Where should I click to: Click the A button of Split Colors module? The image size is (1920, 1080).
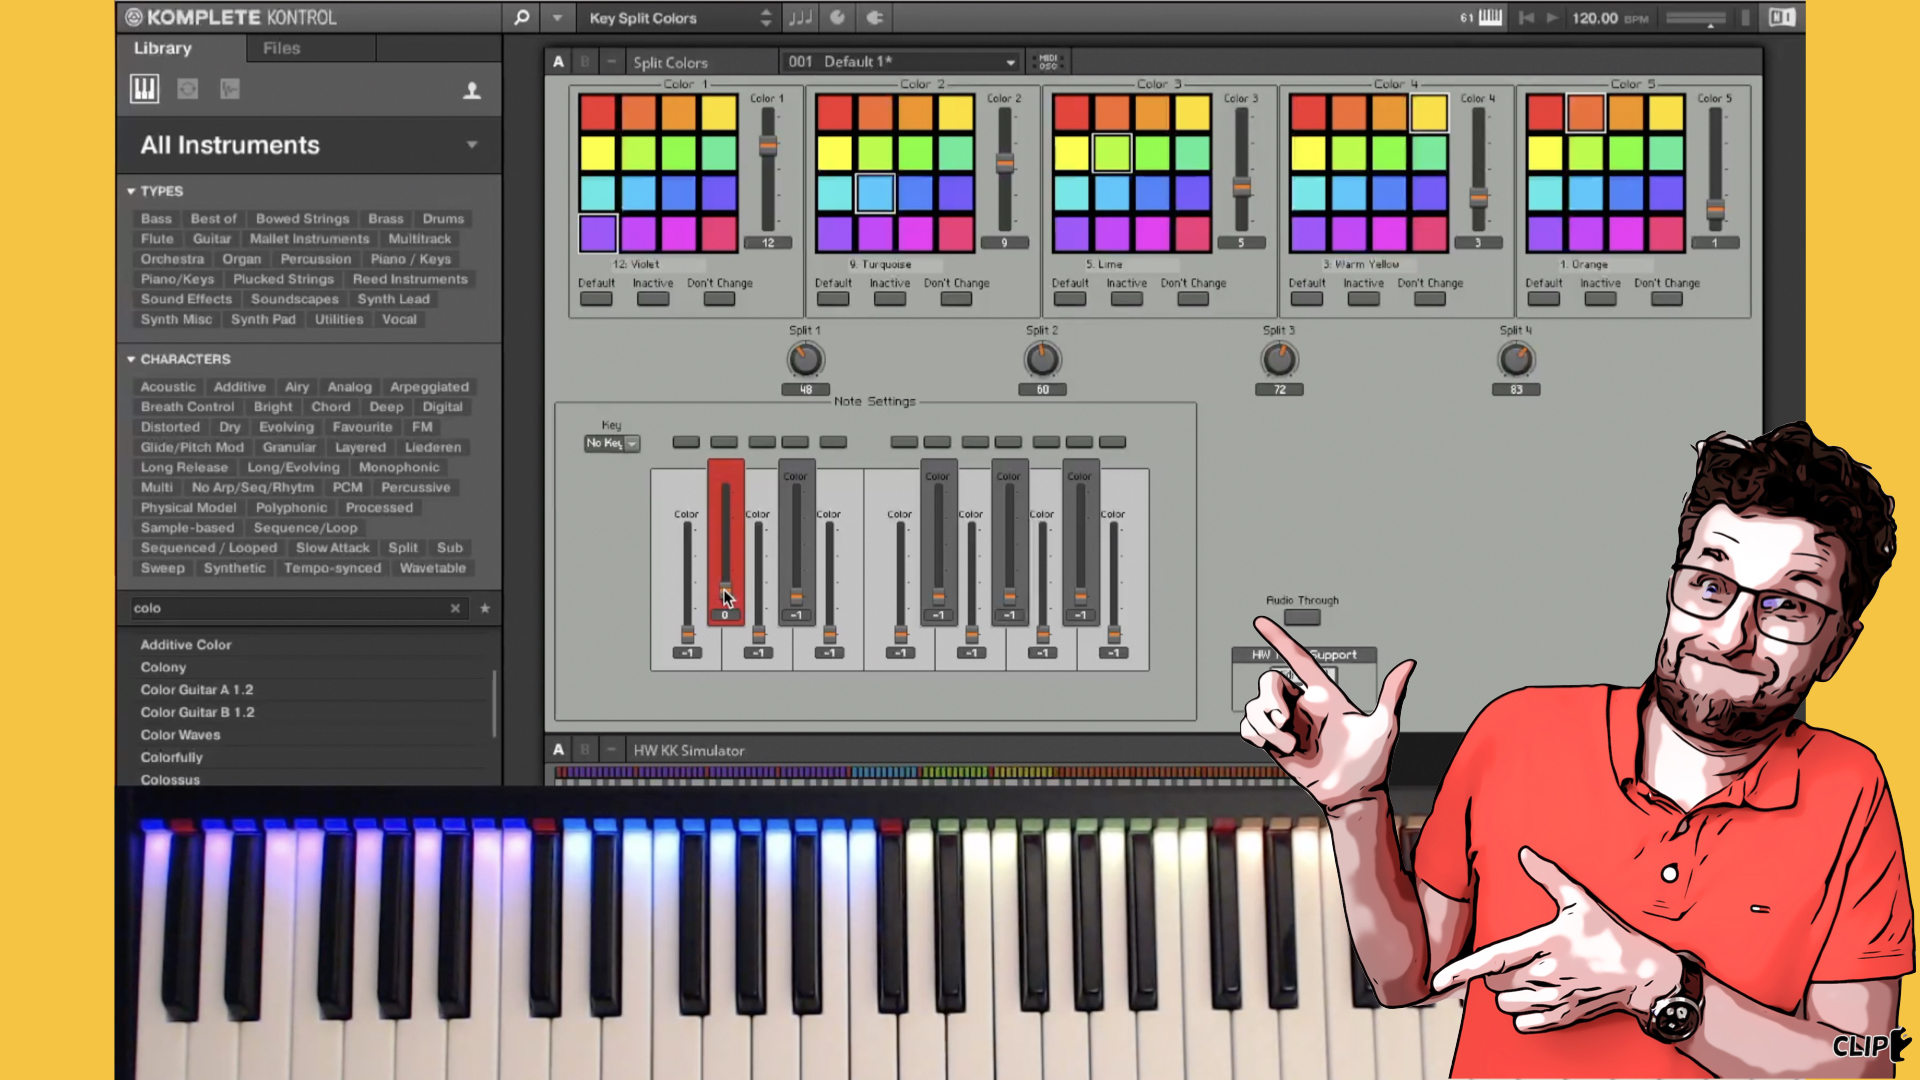coord(558,62)
